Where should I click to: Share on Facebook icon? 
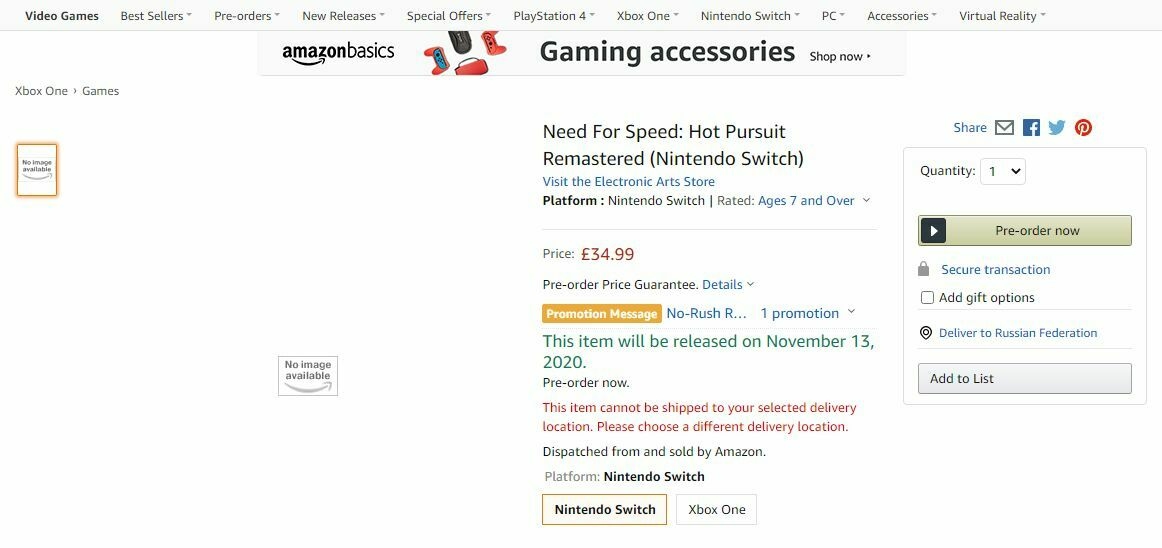[1031, 127]
